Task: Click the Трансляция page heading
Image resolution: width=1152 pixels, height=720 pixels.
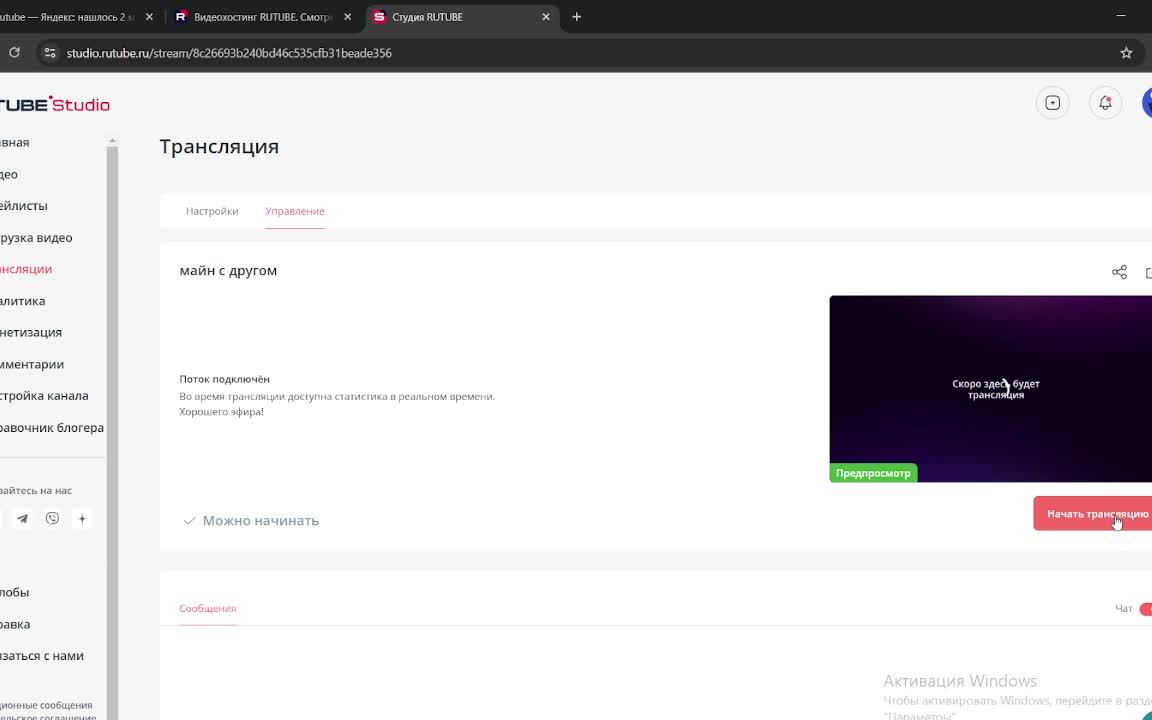Action: 219,146
